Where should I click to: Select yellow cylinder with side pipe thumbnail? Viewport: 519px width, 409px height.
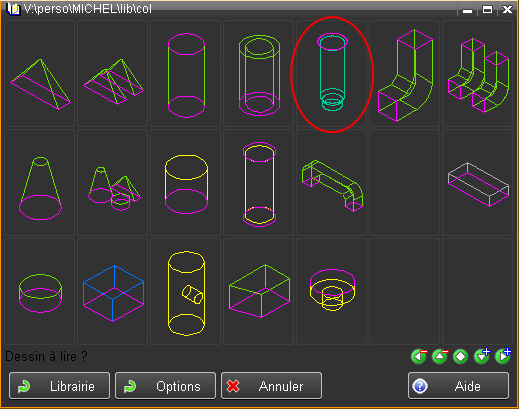pyautogui.click(x=186, y=292)
